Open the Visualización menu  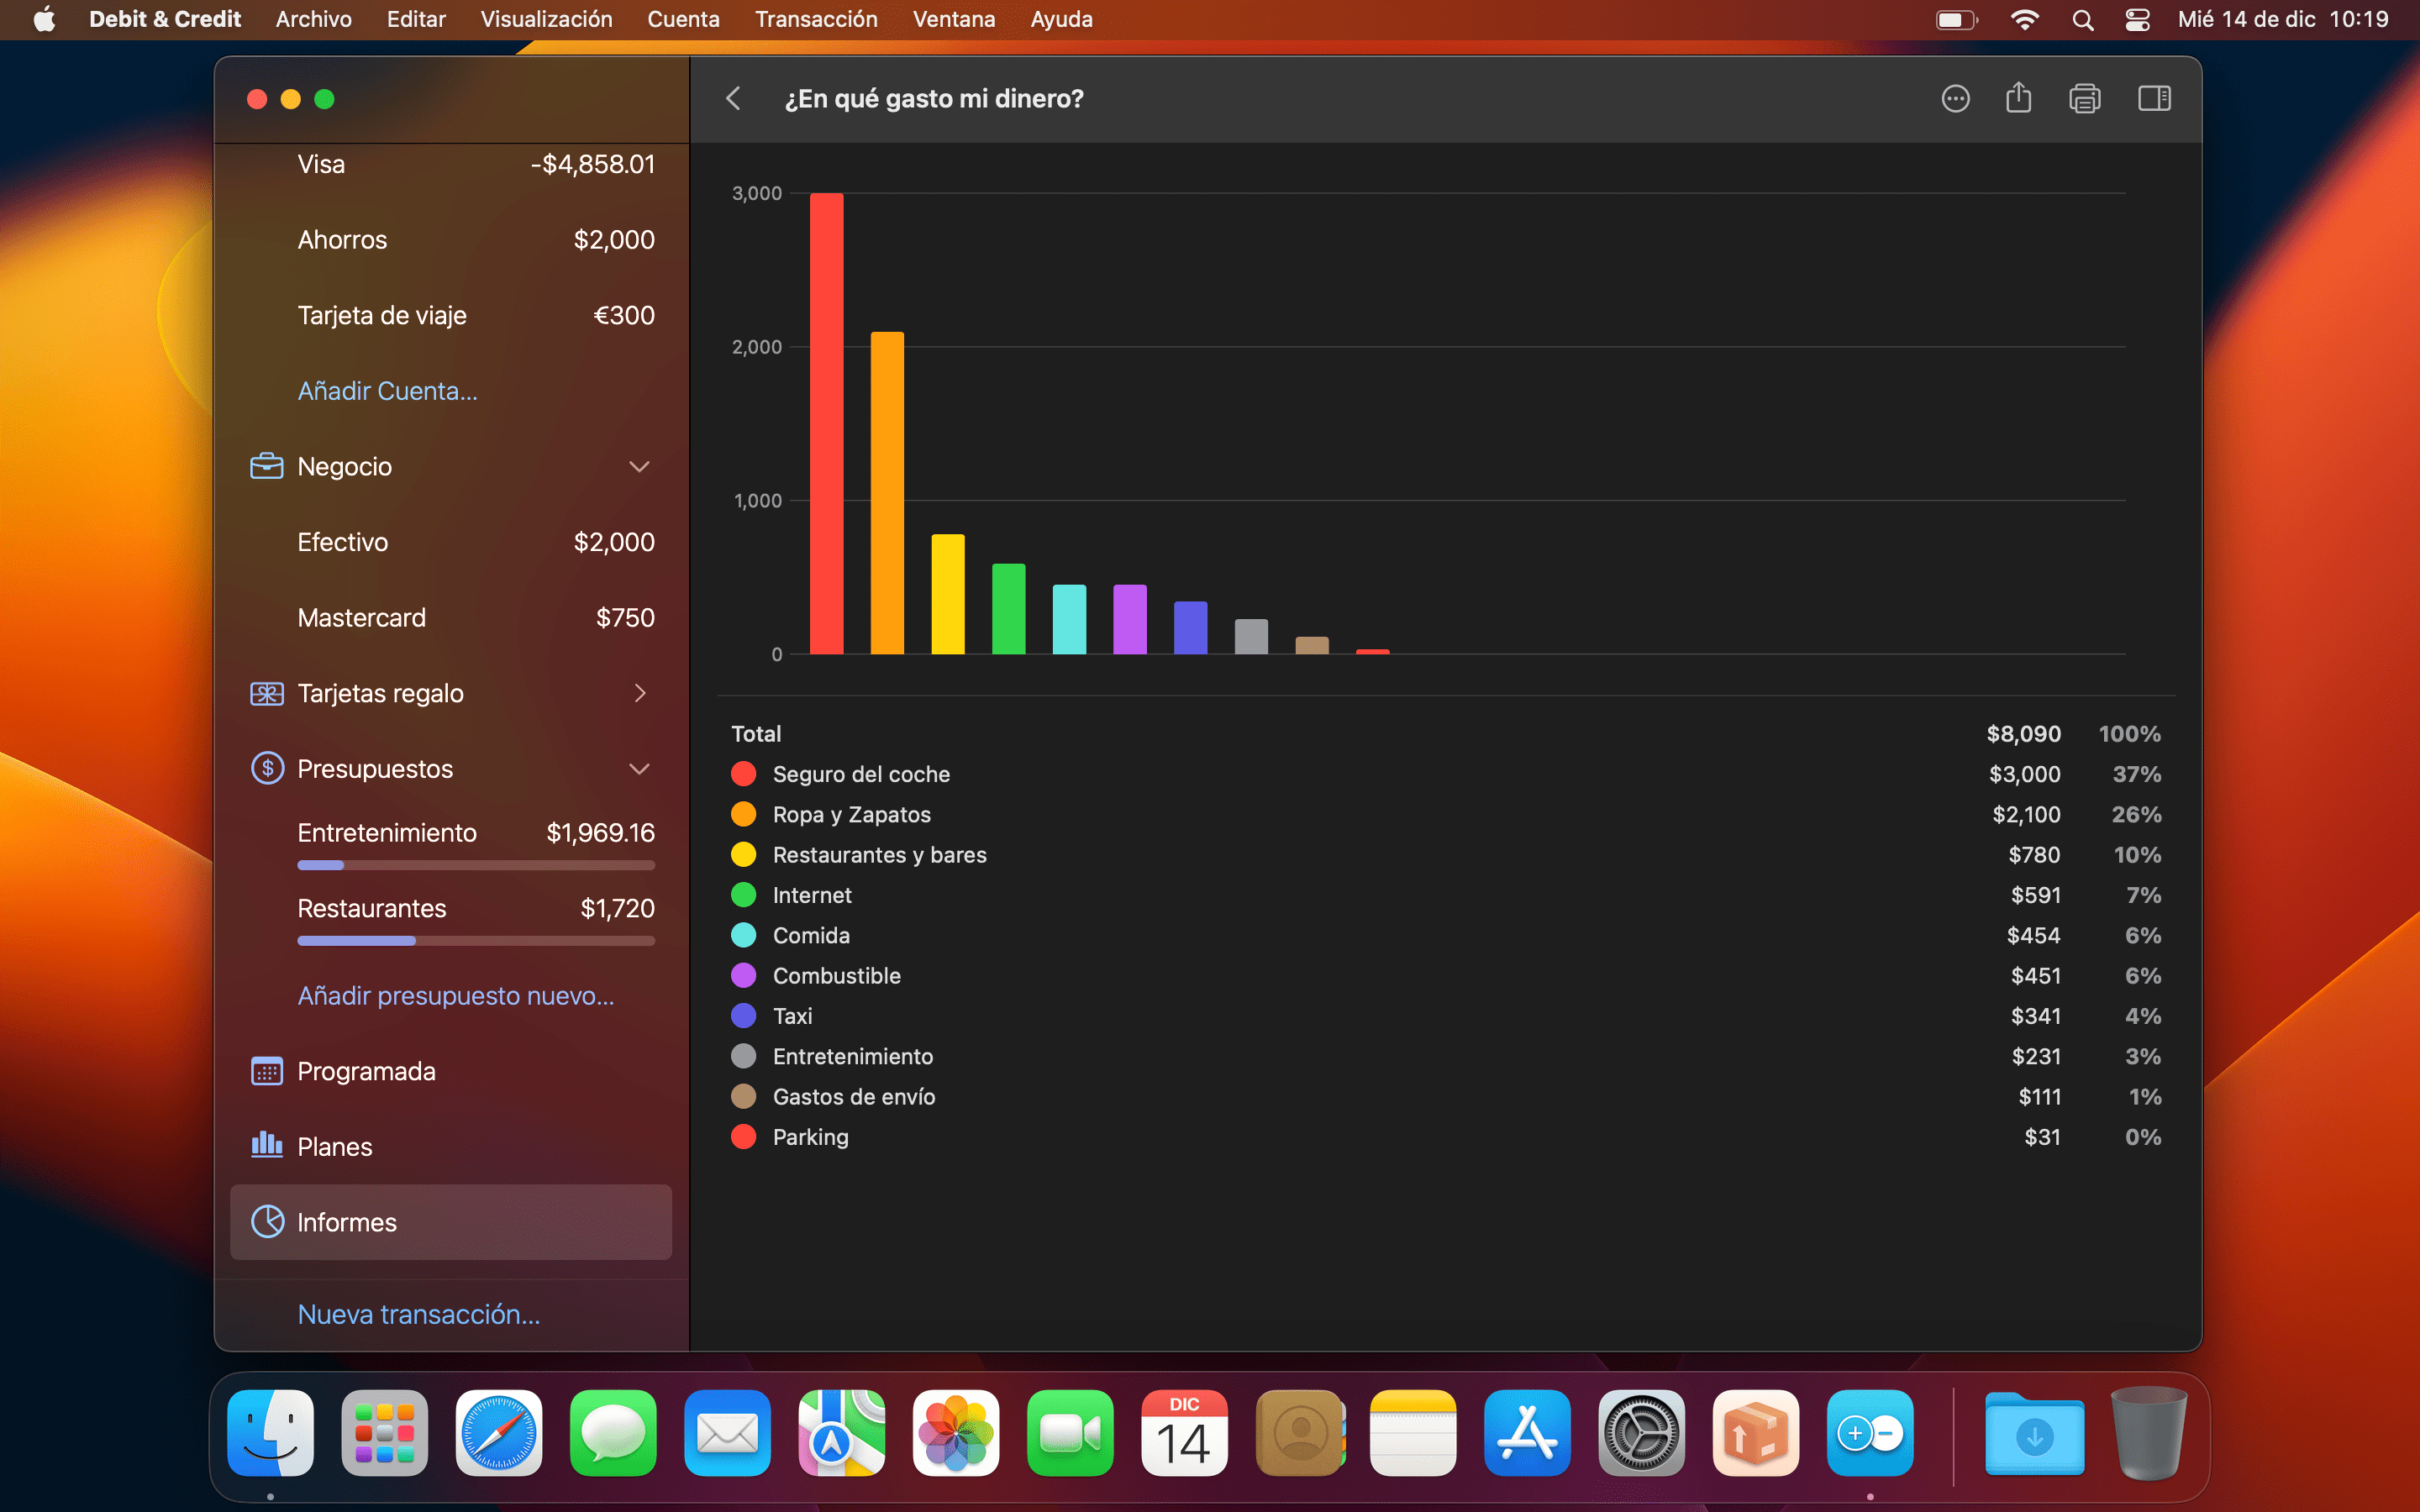tap(546, 19)
